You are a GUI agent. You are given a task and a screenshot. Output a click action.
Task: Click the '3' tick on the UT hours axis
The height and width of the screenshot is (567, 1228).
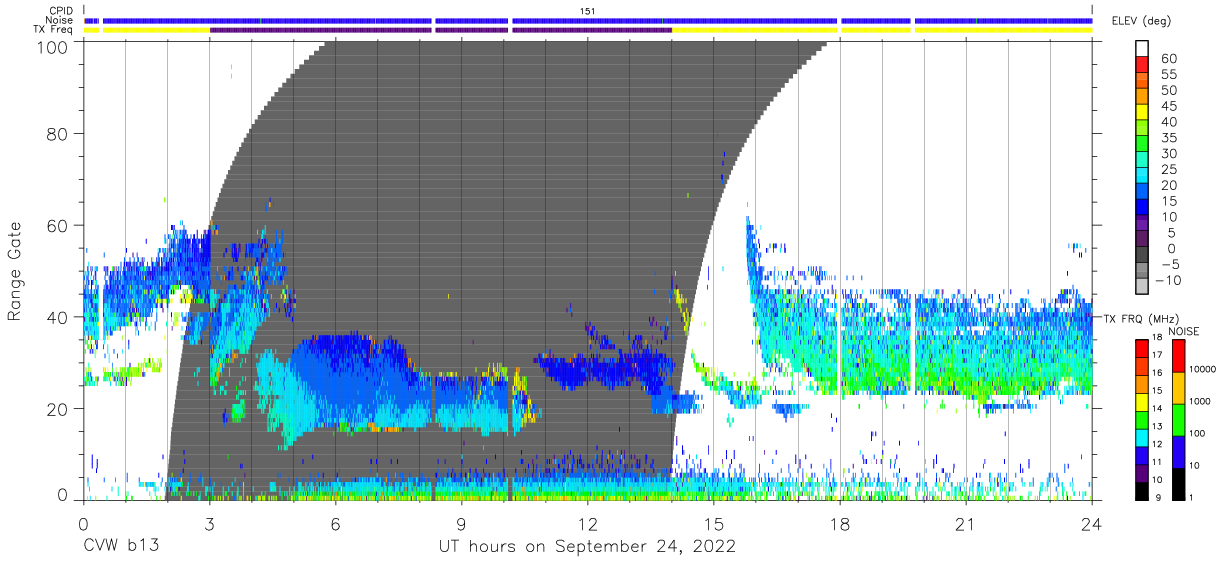click(x=209, y=524)
